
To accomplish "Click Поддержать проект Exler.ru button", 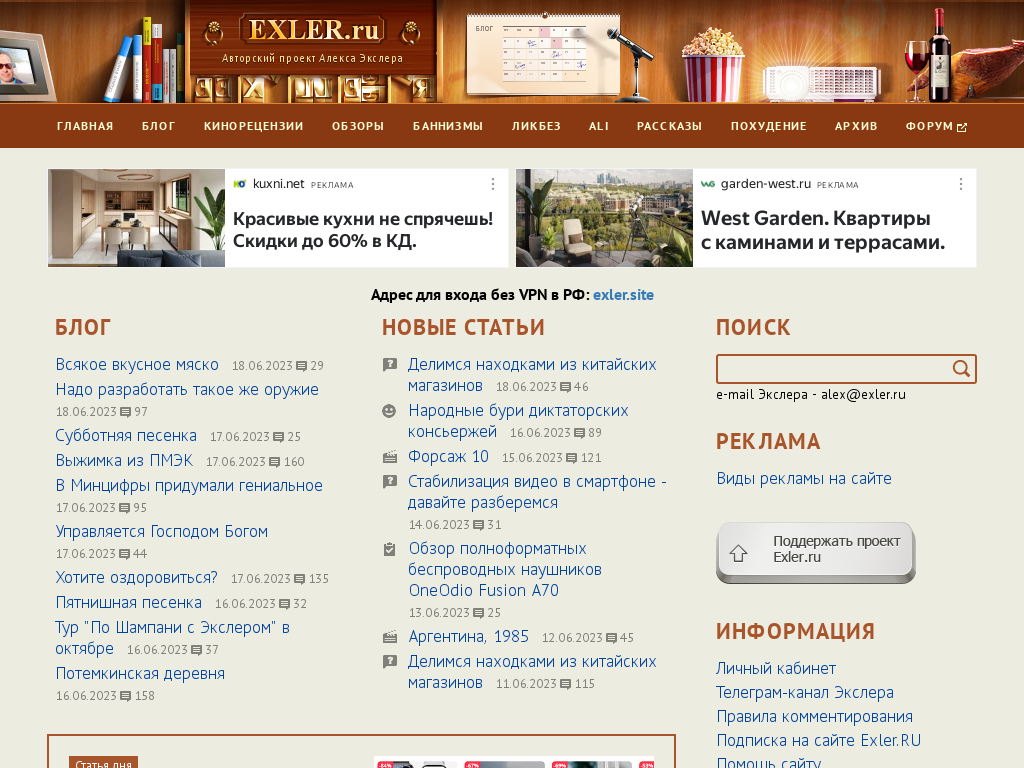I will pos(816,552).
